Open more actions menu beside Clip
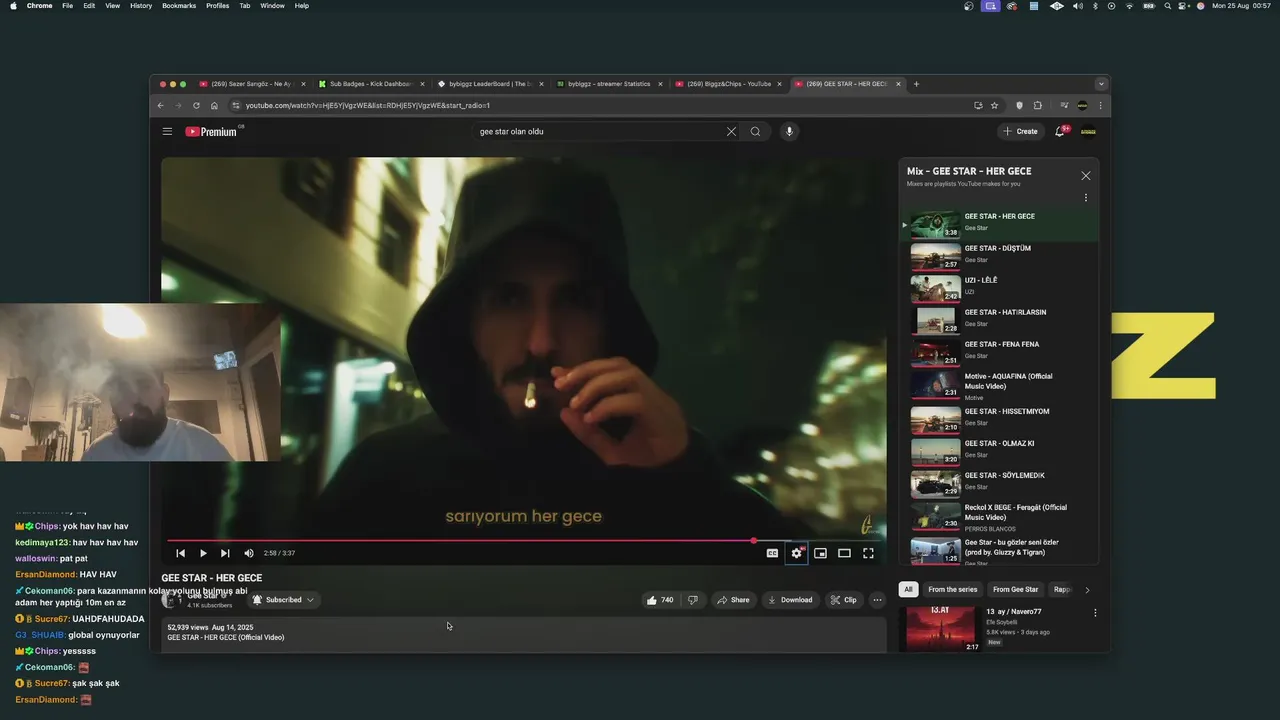The height and width of the screenshot is (720, 1280). tap(877, 600)
